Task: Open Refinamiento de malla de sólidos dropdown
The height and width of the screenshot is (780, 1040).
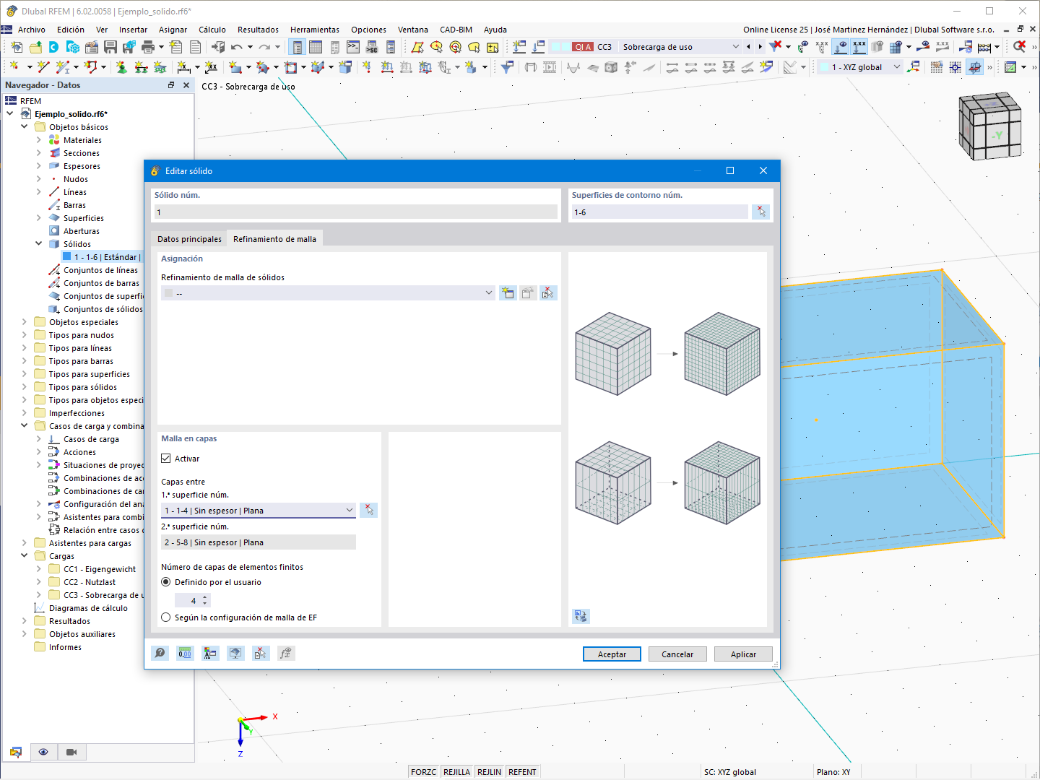Action: (328, 292)
